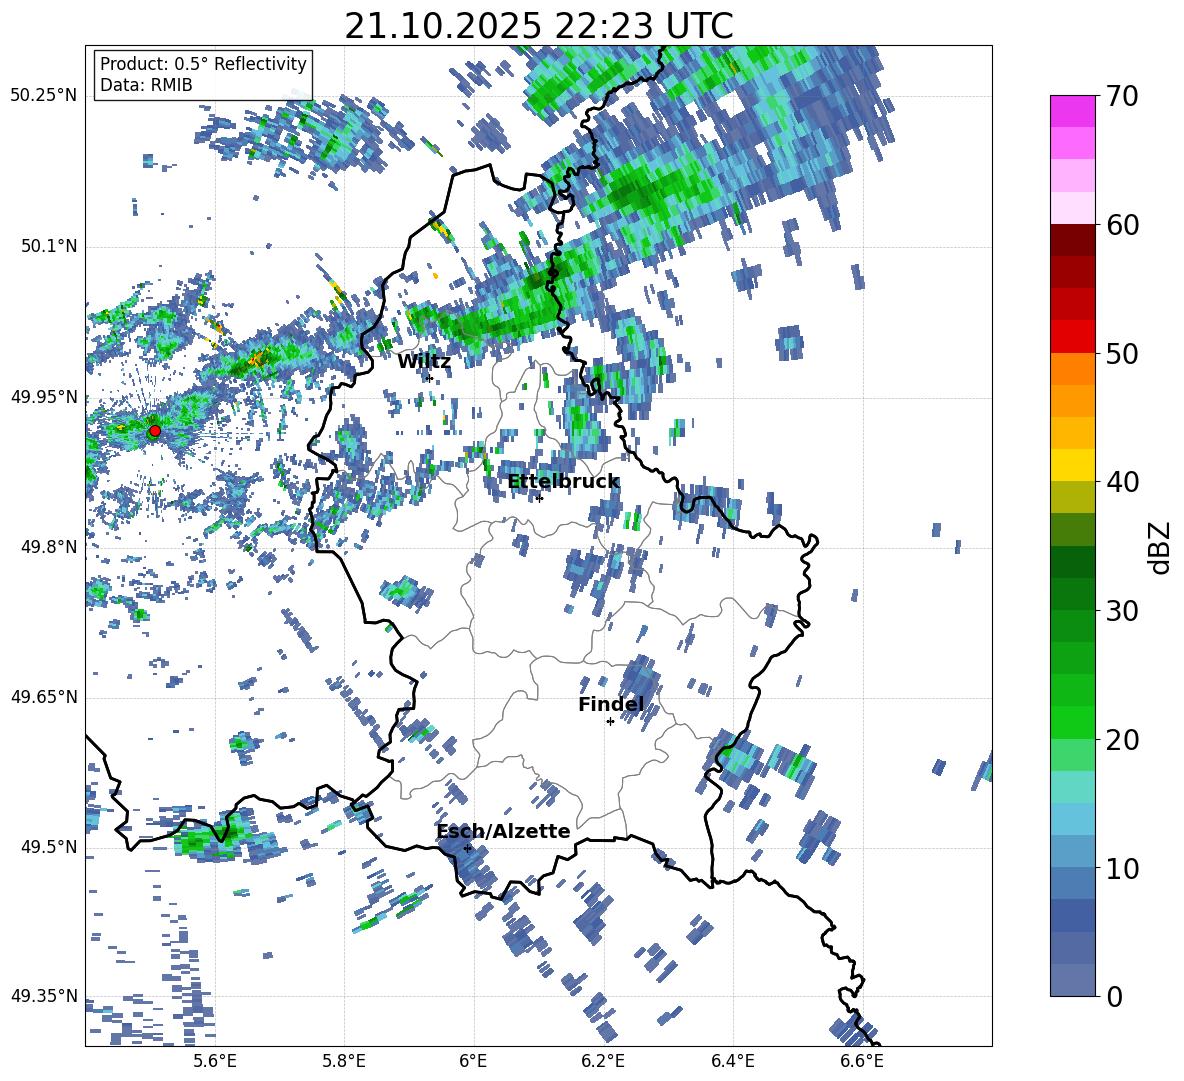Viewport: 1184px width, 1081px height.
Task: Click the 5.8°E longitude tick label
Action: (x=344, y=1061)
